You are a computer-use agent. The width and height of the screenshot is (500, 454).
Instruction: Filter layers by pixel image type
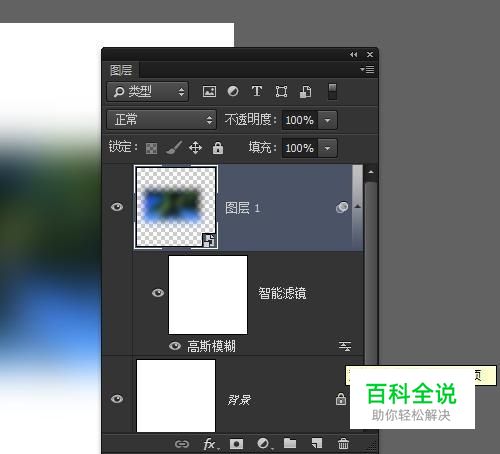coord(209,91)
